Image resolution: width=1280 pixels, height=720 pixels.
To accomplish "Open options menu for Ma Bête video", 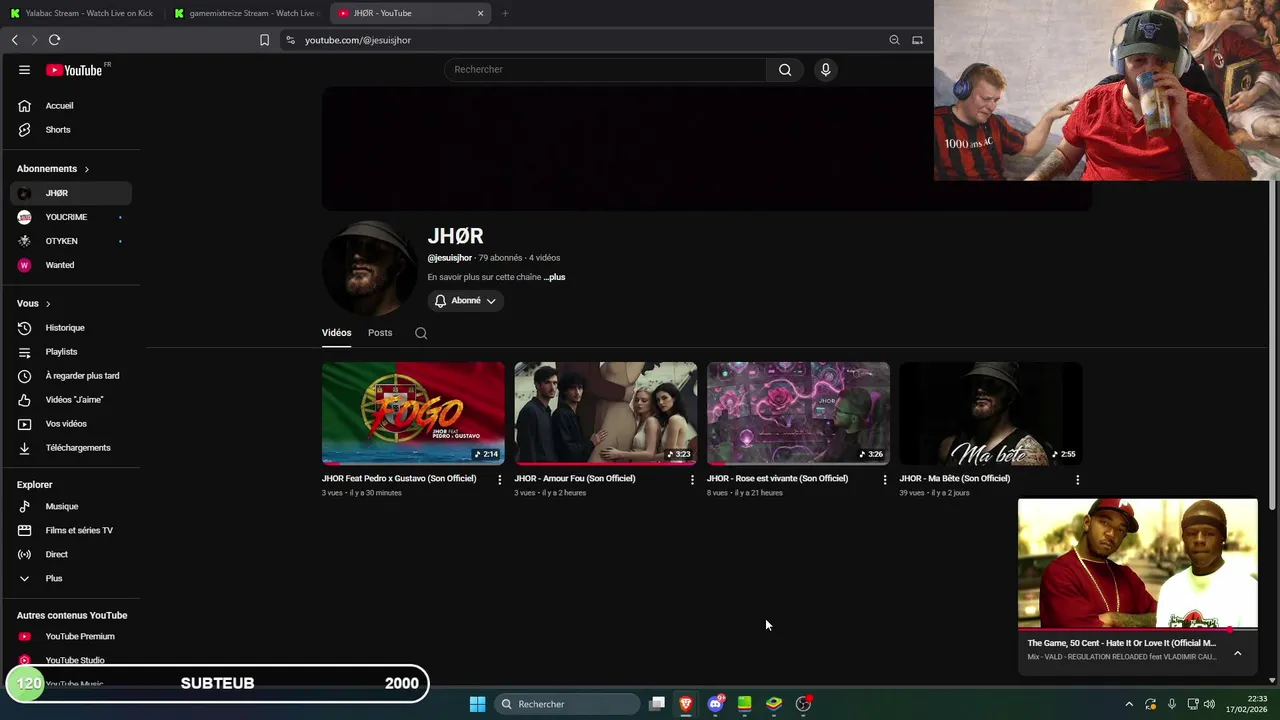I will (1077, 480).
